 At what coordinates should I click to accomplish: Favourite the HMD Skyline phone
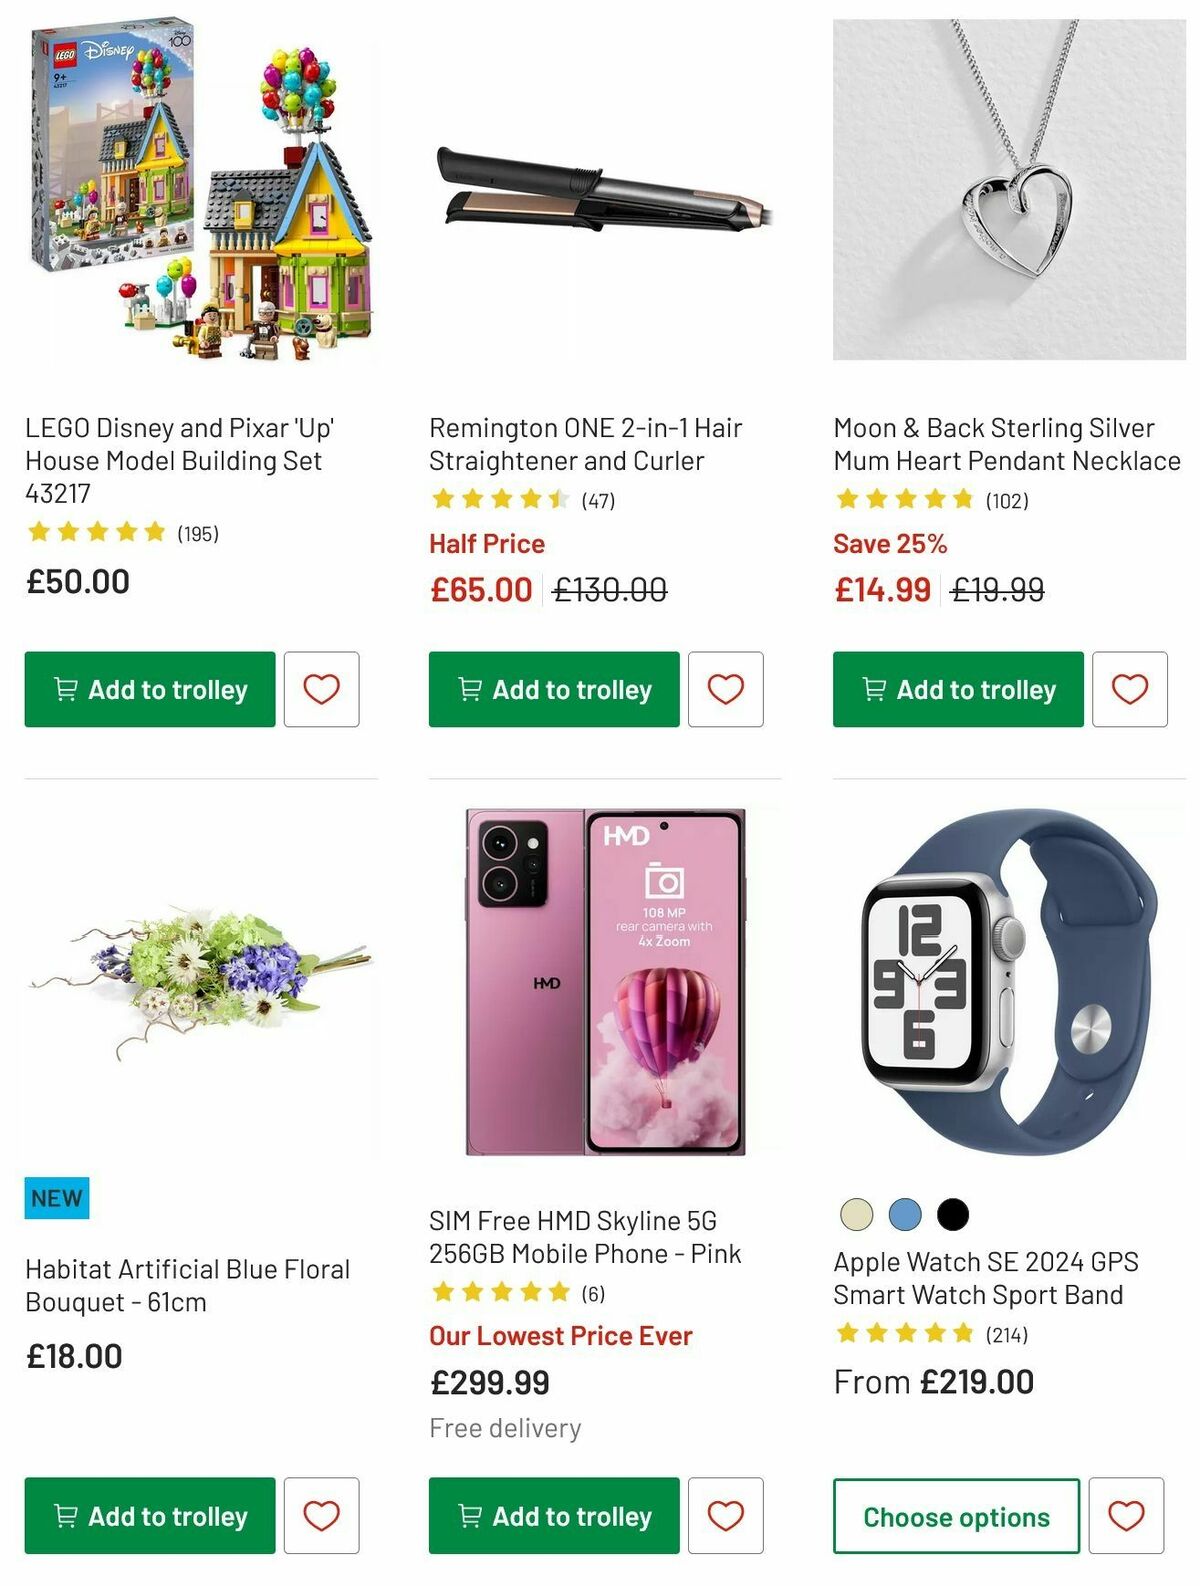[726, 1516]
